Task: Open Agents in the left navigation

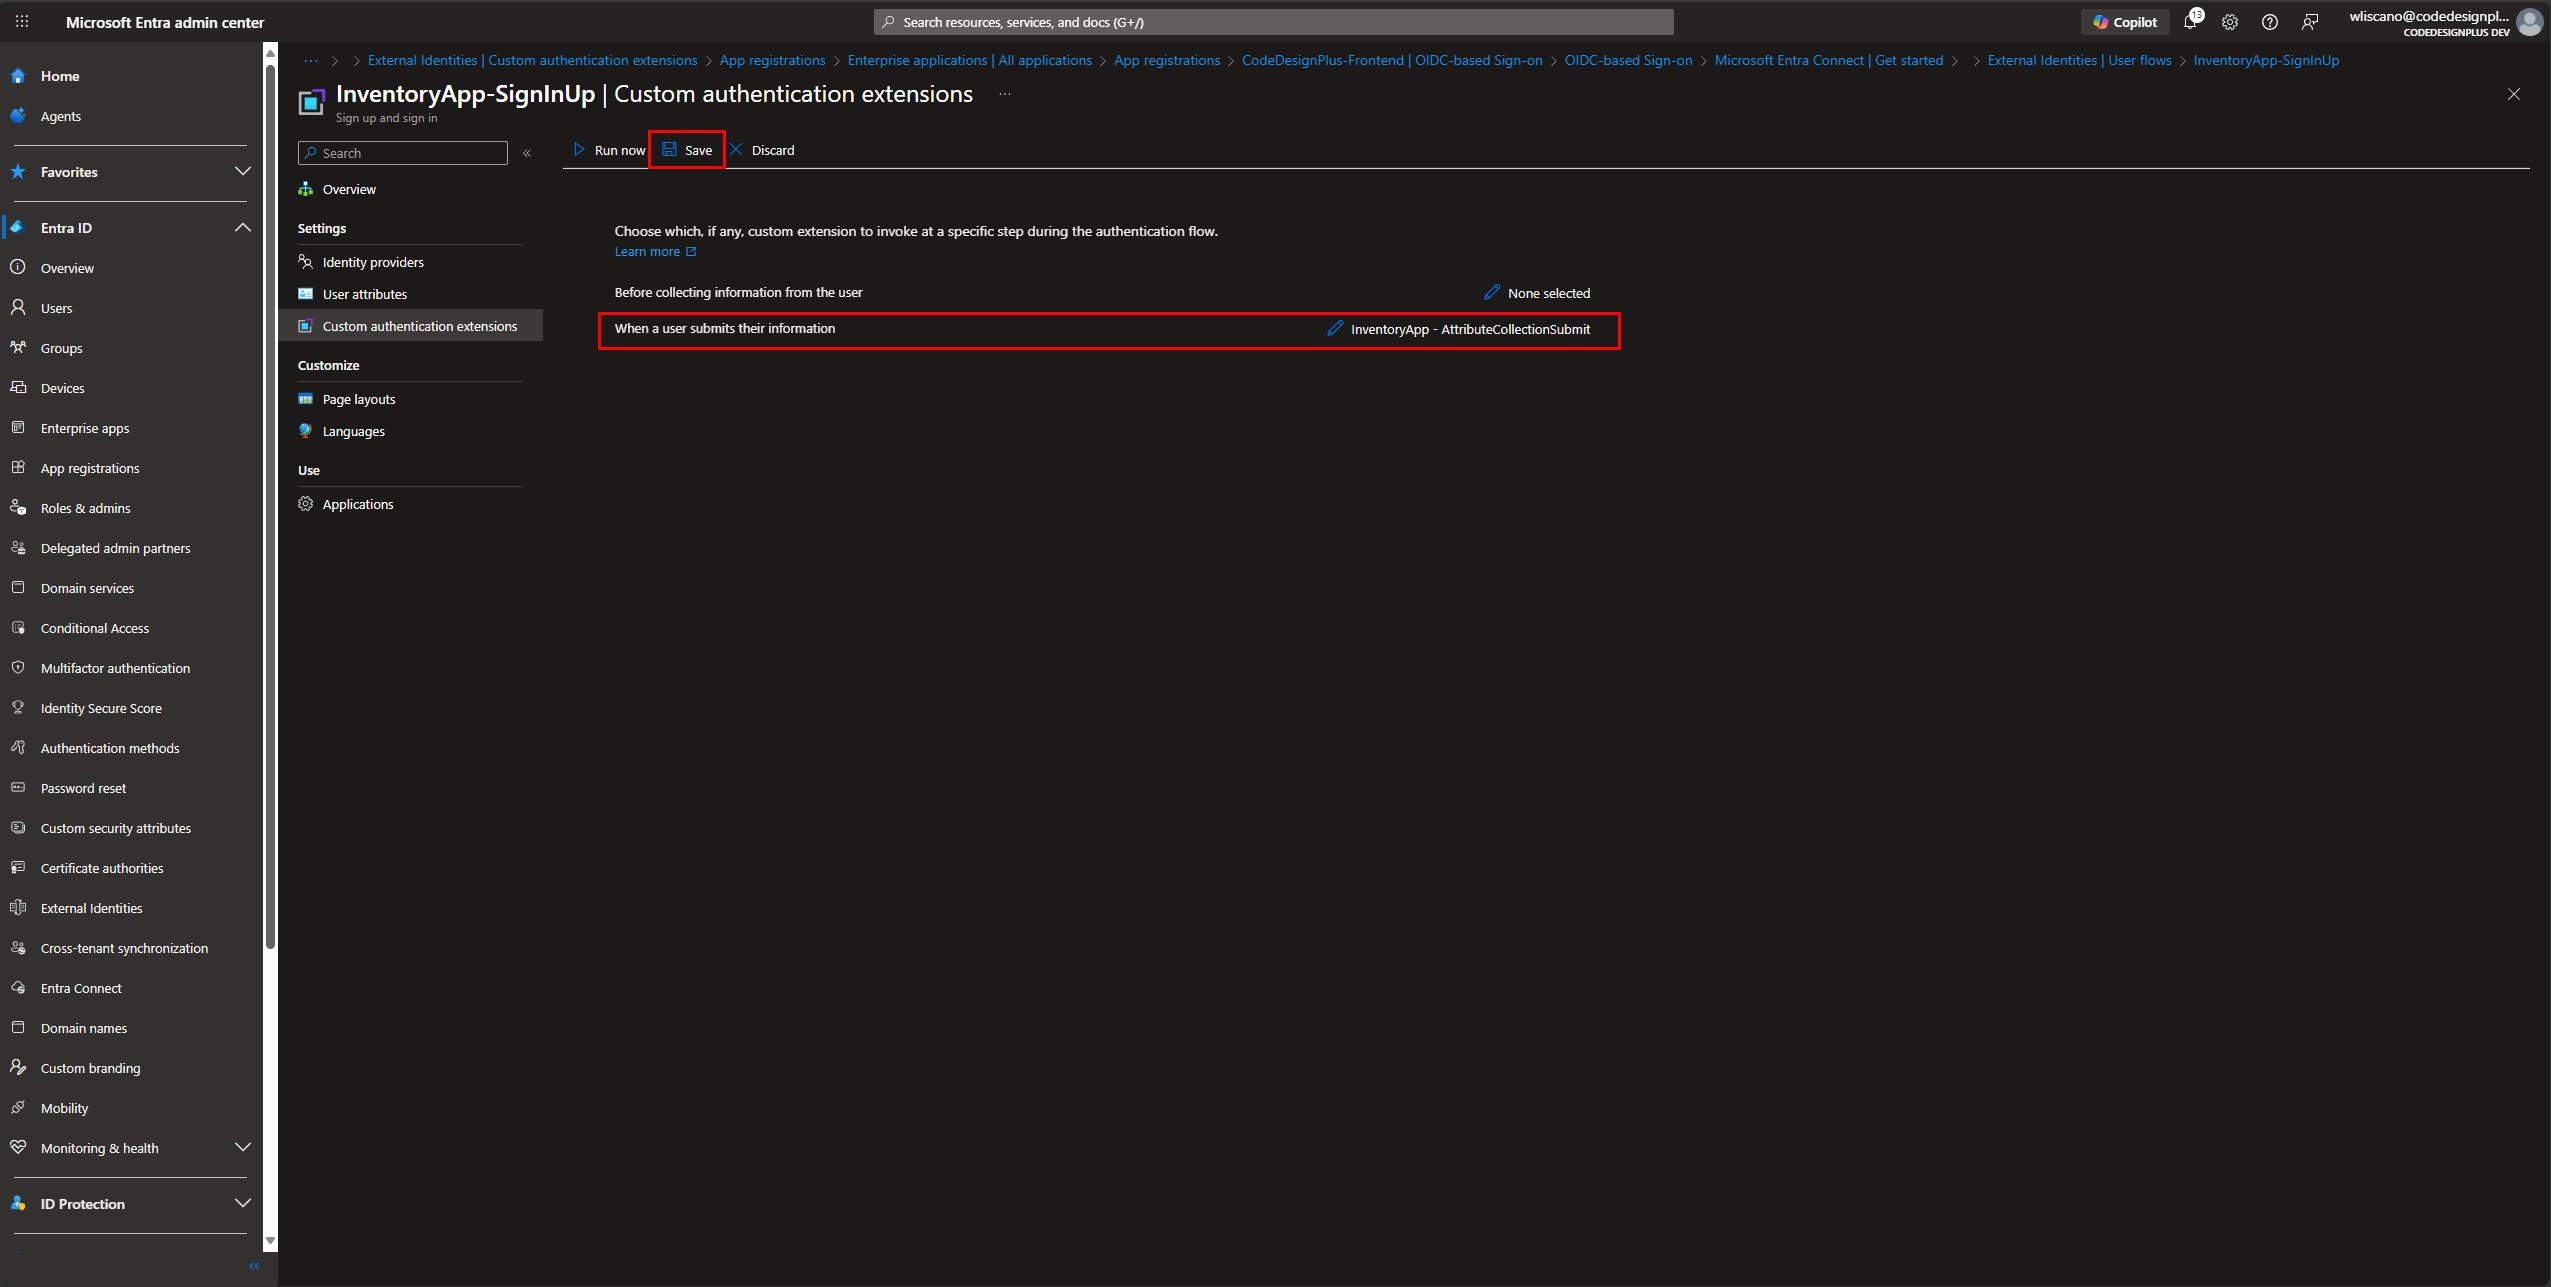Action: point(61,116)
